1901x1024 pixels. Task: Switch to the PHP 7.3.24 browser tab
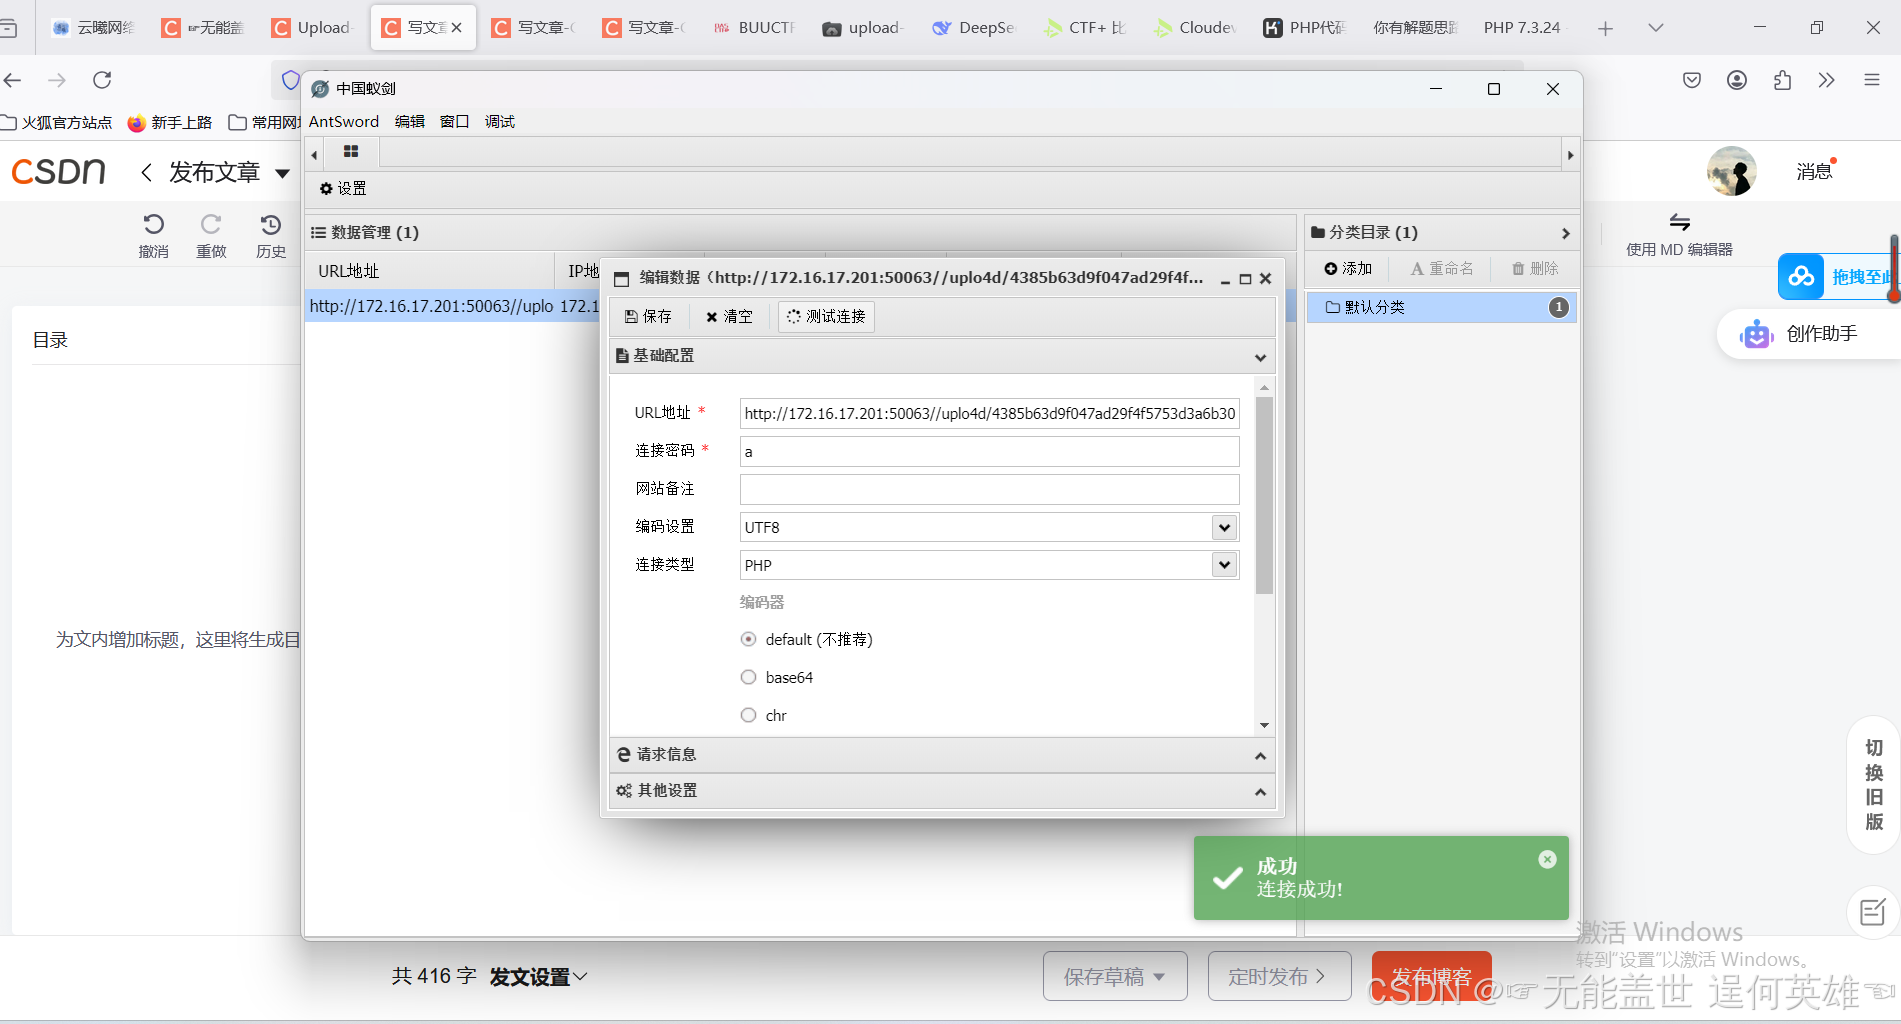pyautogui.click(x=1521, y=28)
